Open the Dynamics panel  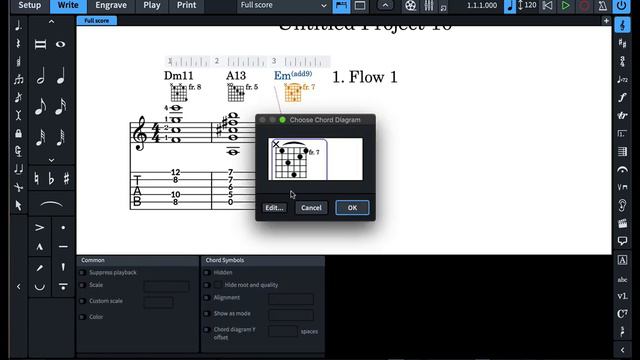point(622,97)
